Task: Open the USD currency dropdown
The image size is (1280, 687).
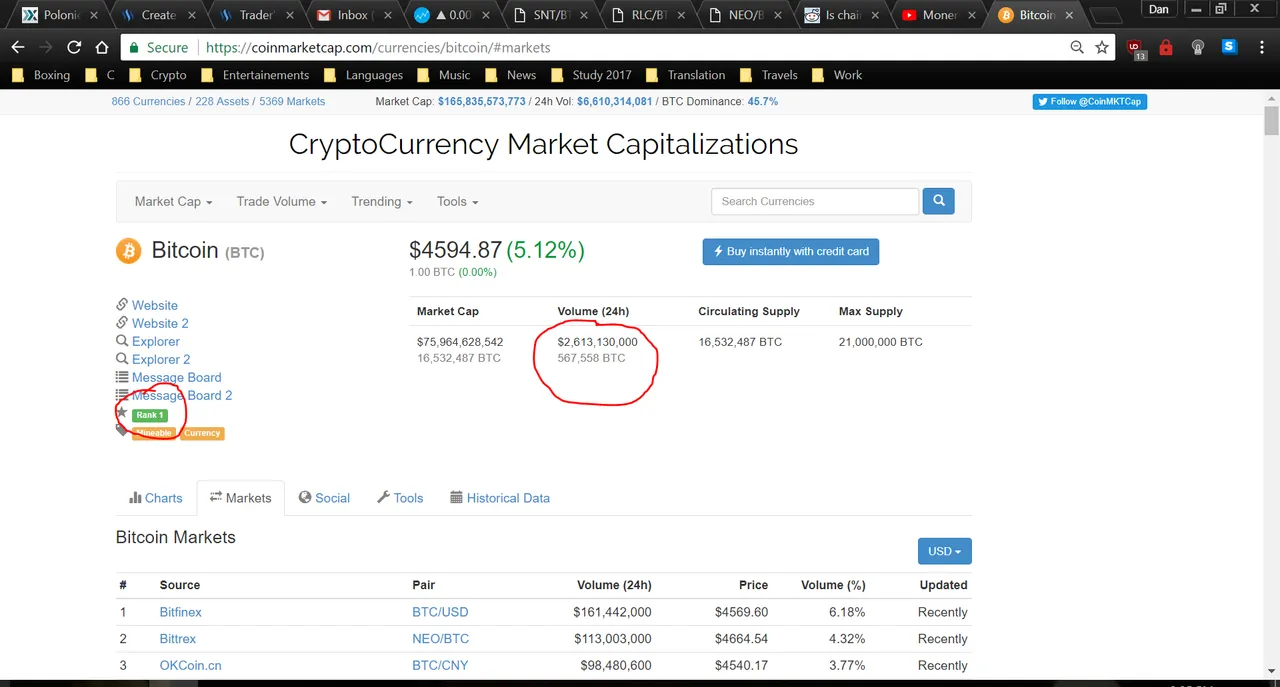Action: pos(944,551)
